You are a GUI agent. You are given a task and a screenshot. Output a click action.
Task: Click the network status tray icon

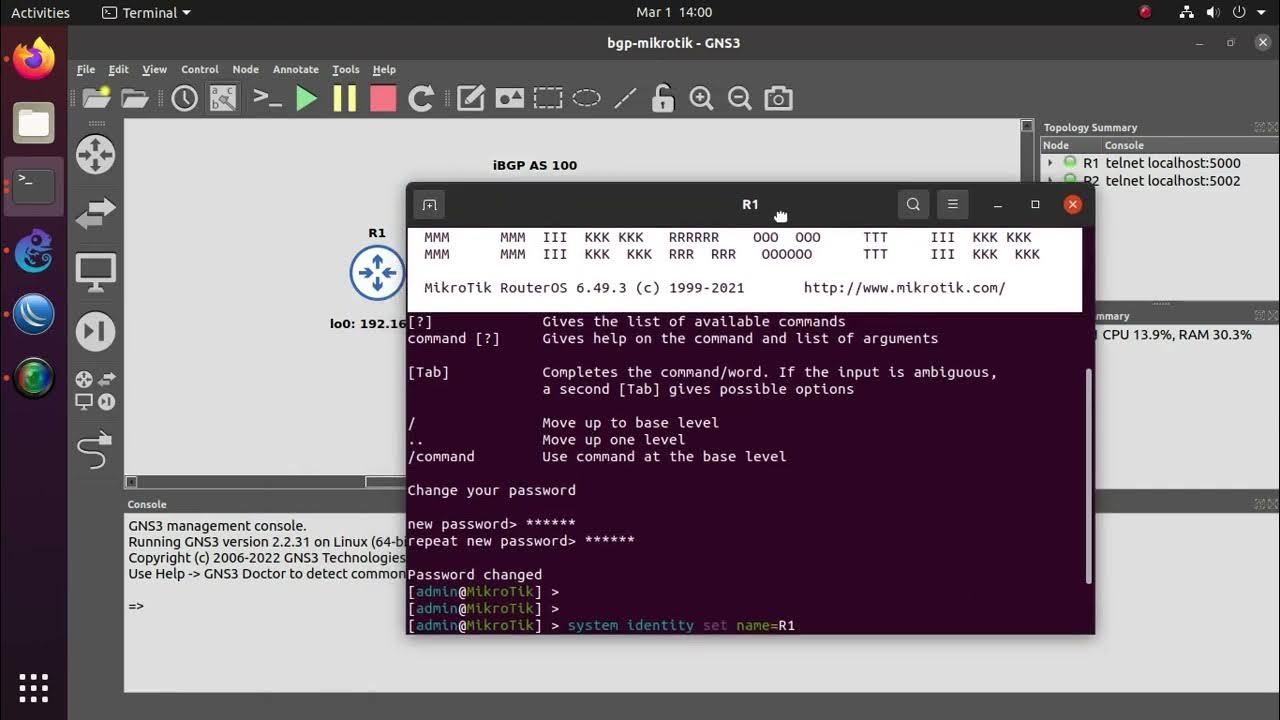(x=1187, y=13)
